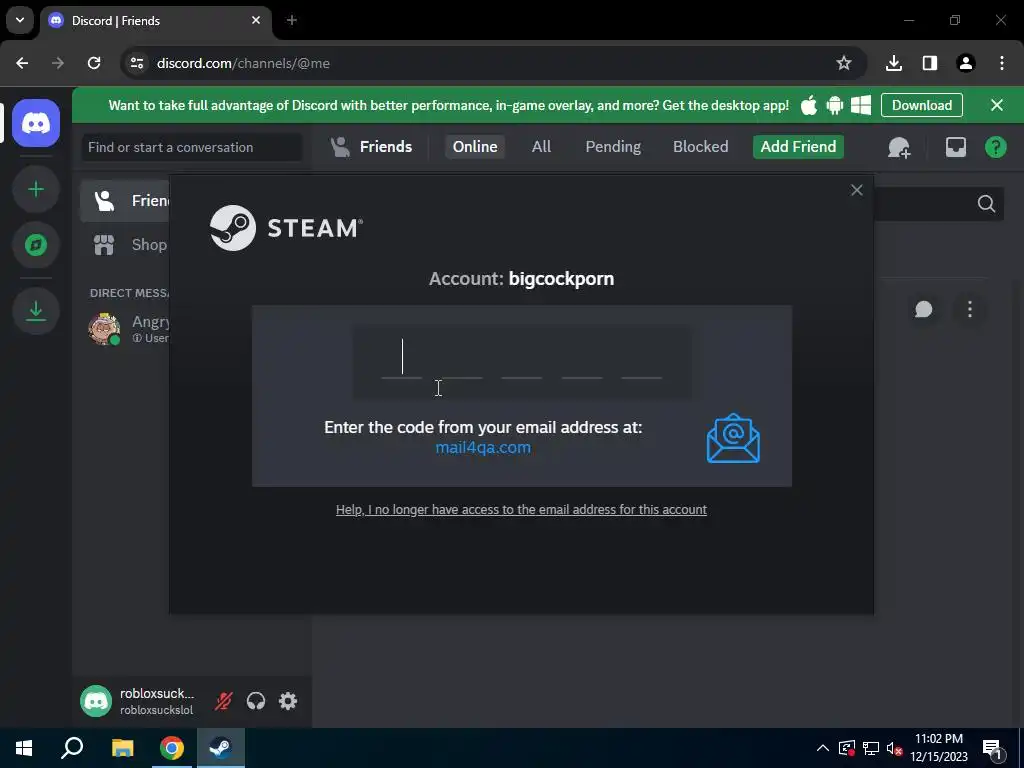Image resolution: width=1024 pixels, height=768 pixels.
Task: Open Chrome downloads icon
Action: tap(893, 63)
